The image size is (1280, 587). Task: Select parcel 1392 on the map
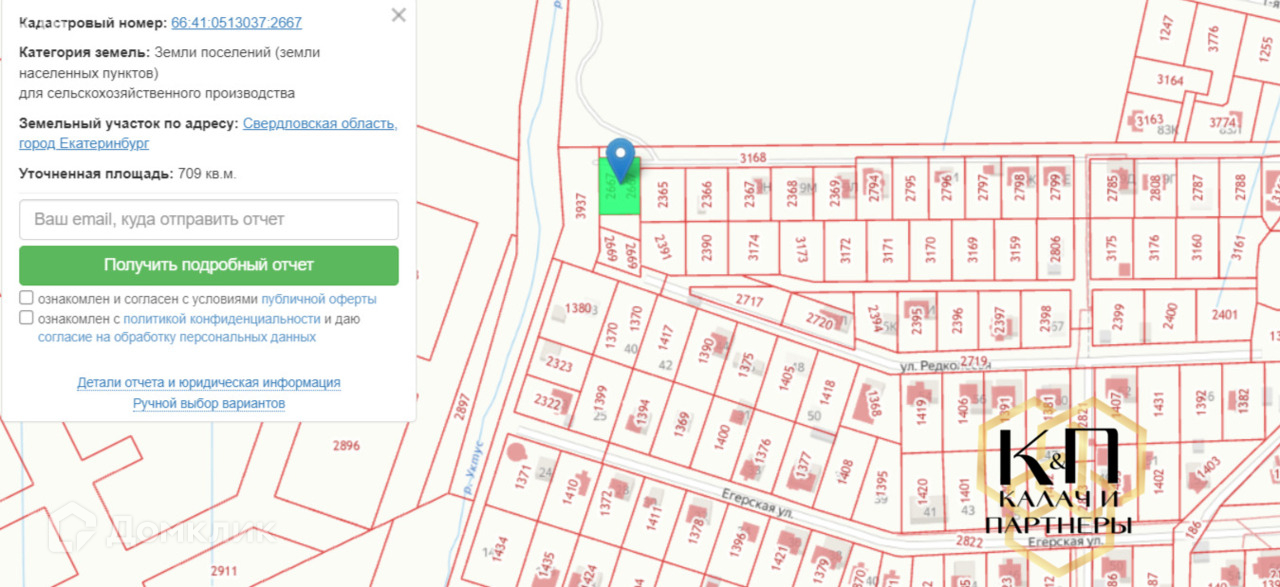click(1201, 402)
